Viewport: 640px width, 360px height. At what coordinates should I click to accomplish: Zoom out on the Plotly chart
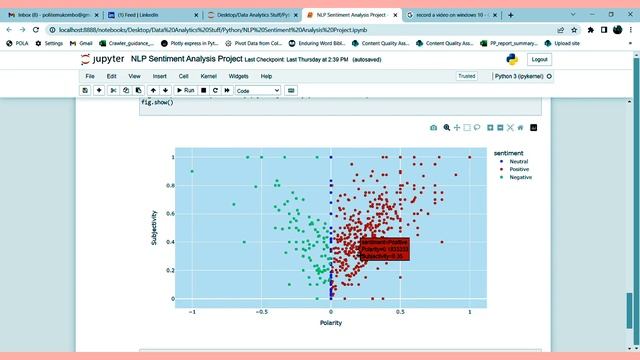tap(500, 128)
